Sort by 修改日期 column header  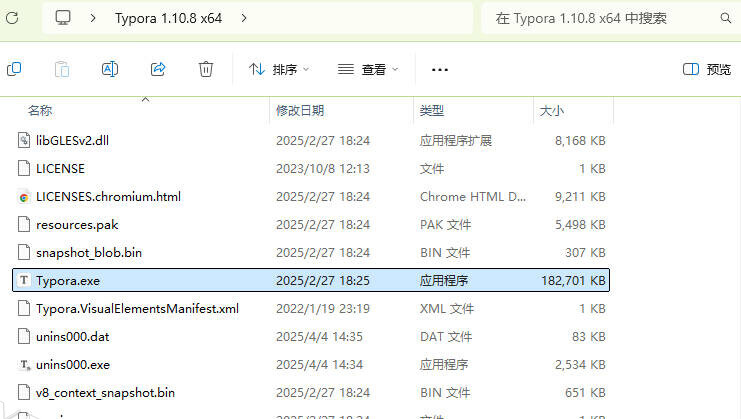300,111
